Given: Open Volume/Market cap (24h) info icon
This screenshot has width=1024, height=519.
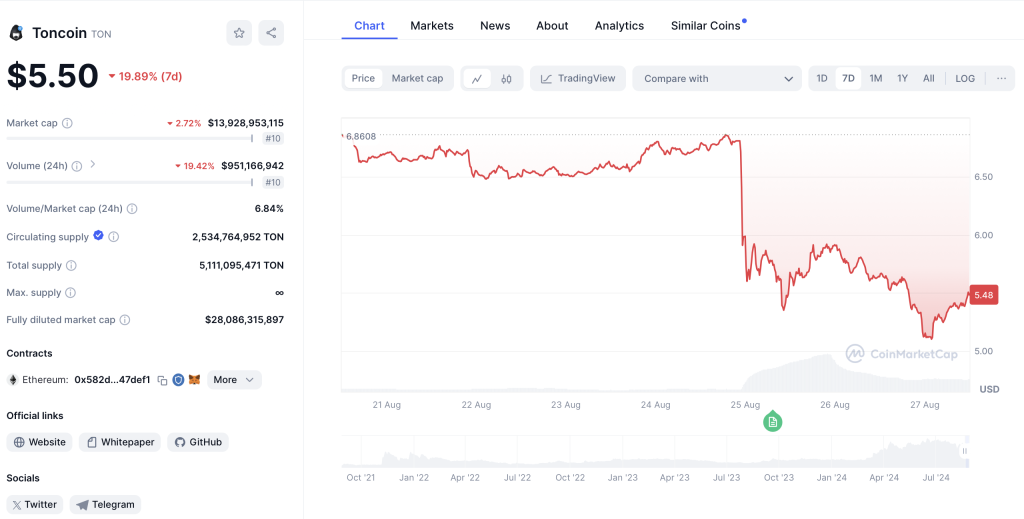Looking at the screenshot, I should click(x=132, y=209).
